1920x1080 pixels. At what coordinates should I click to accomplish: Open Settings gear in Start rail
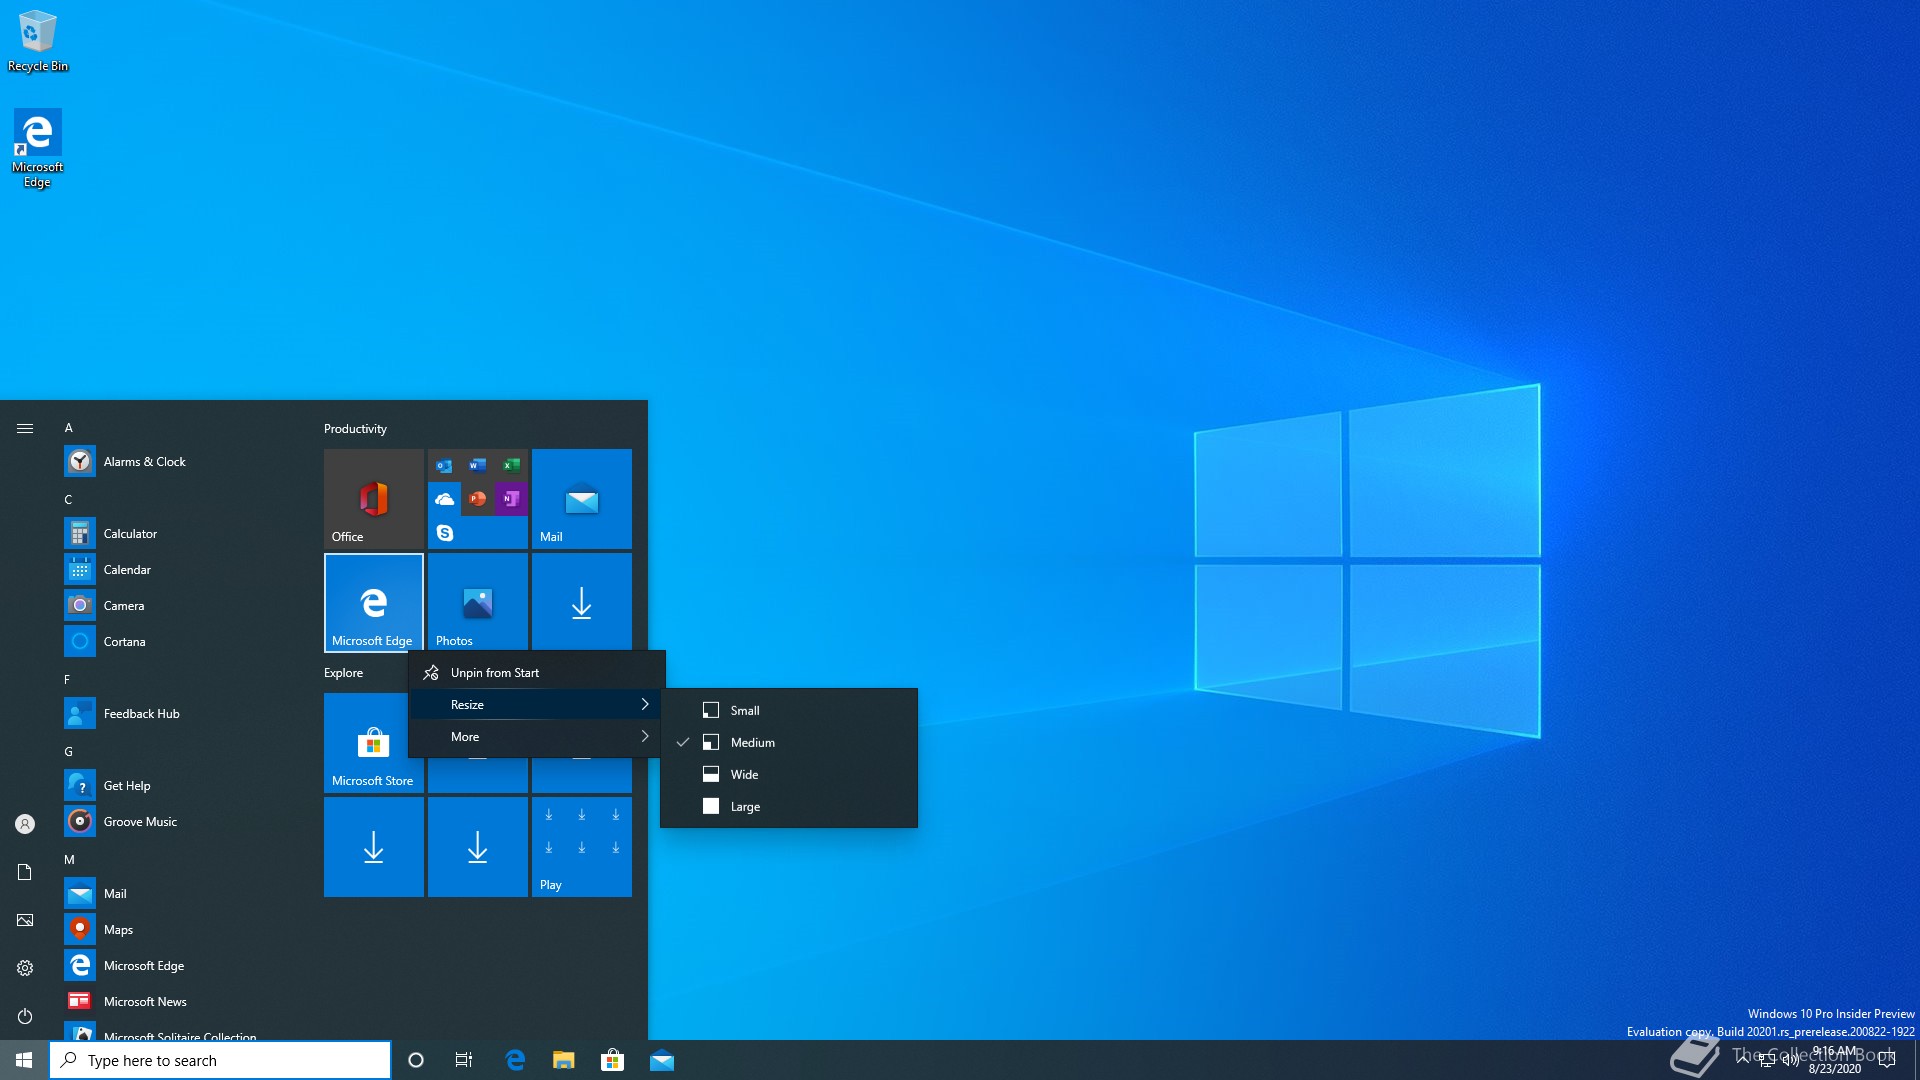pyautogui.click(x=25, y=968)
